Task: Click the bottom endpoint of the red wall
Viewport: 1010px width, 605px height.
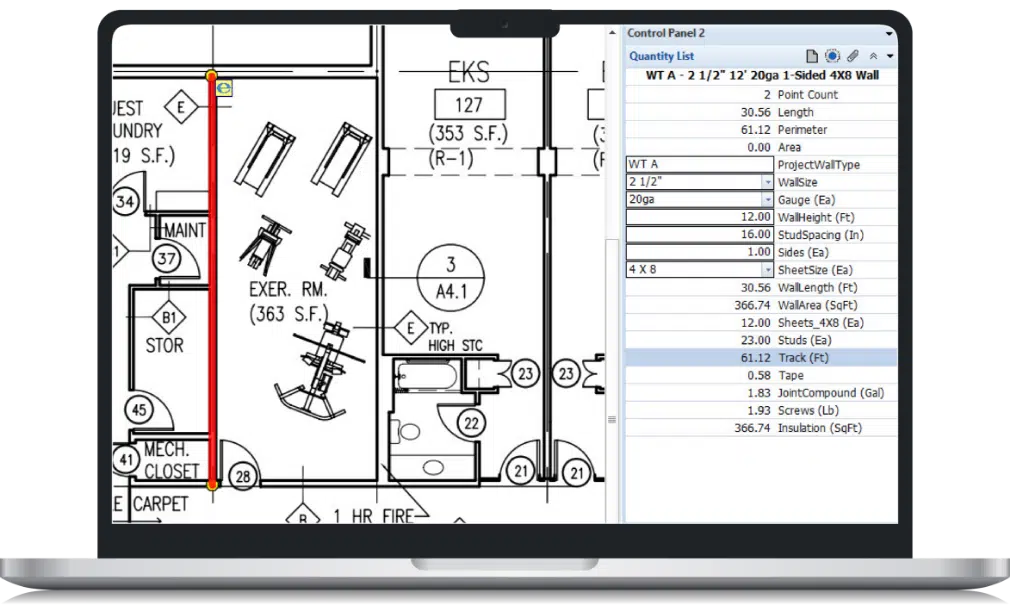Action: [212, 485]
